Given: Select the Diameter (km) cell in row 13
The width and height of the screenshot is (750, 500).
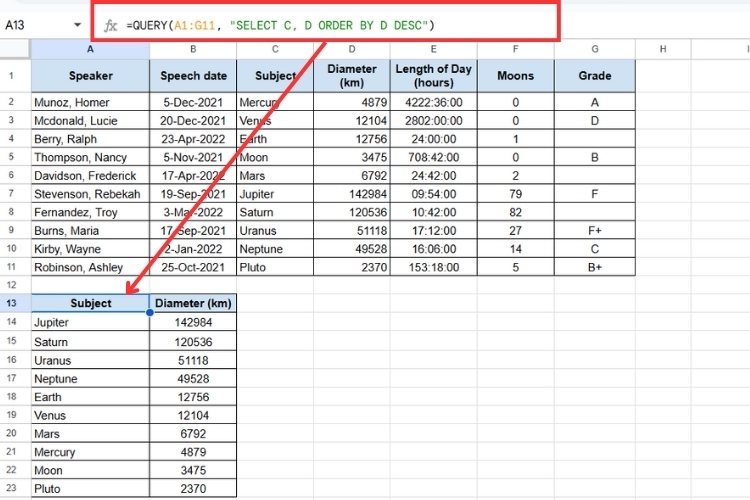Looking at the screenshot, I should pos(193,303).
